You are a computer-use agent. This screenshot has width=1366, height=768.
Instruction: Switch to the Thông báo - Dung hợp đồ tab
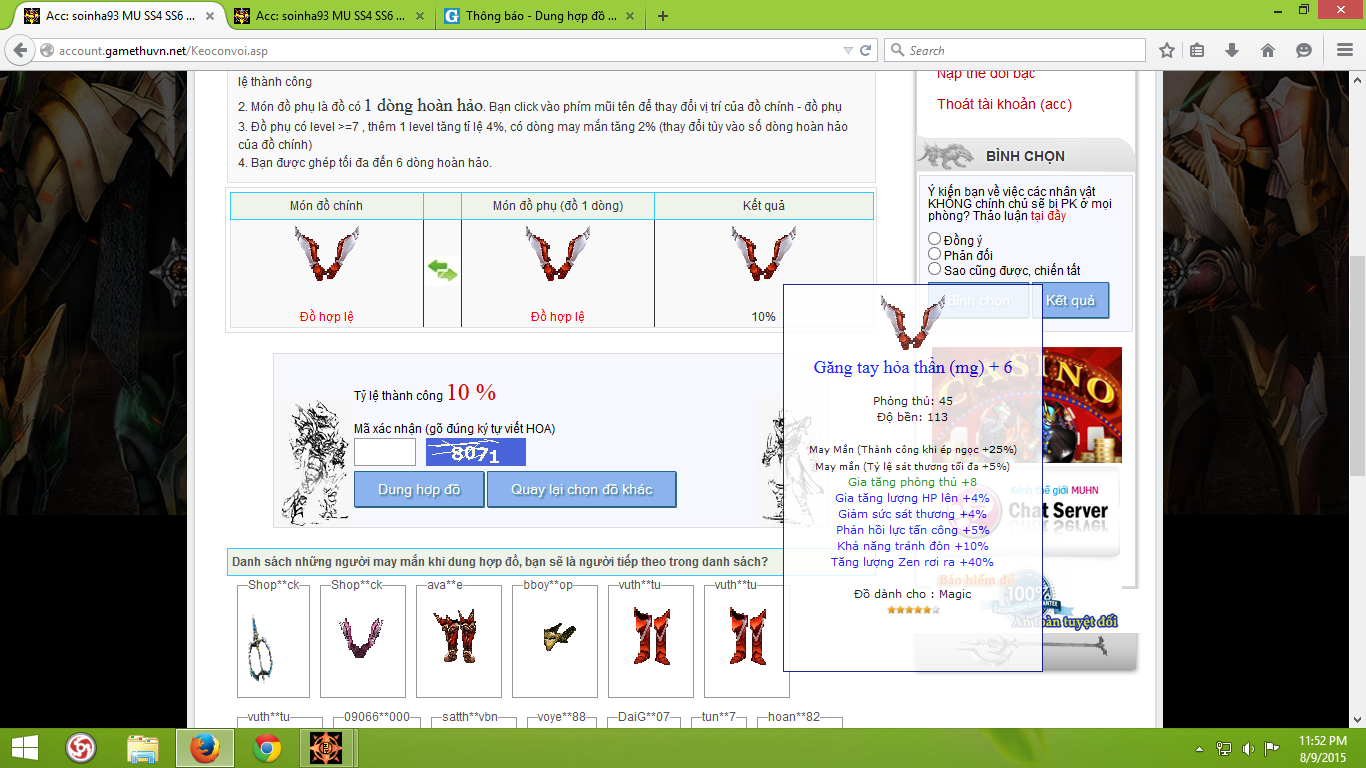point(540,16)
